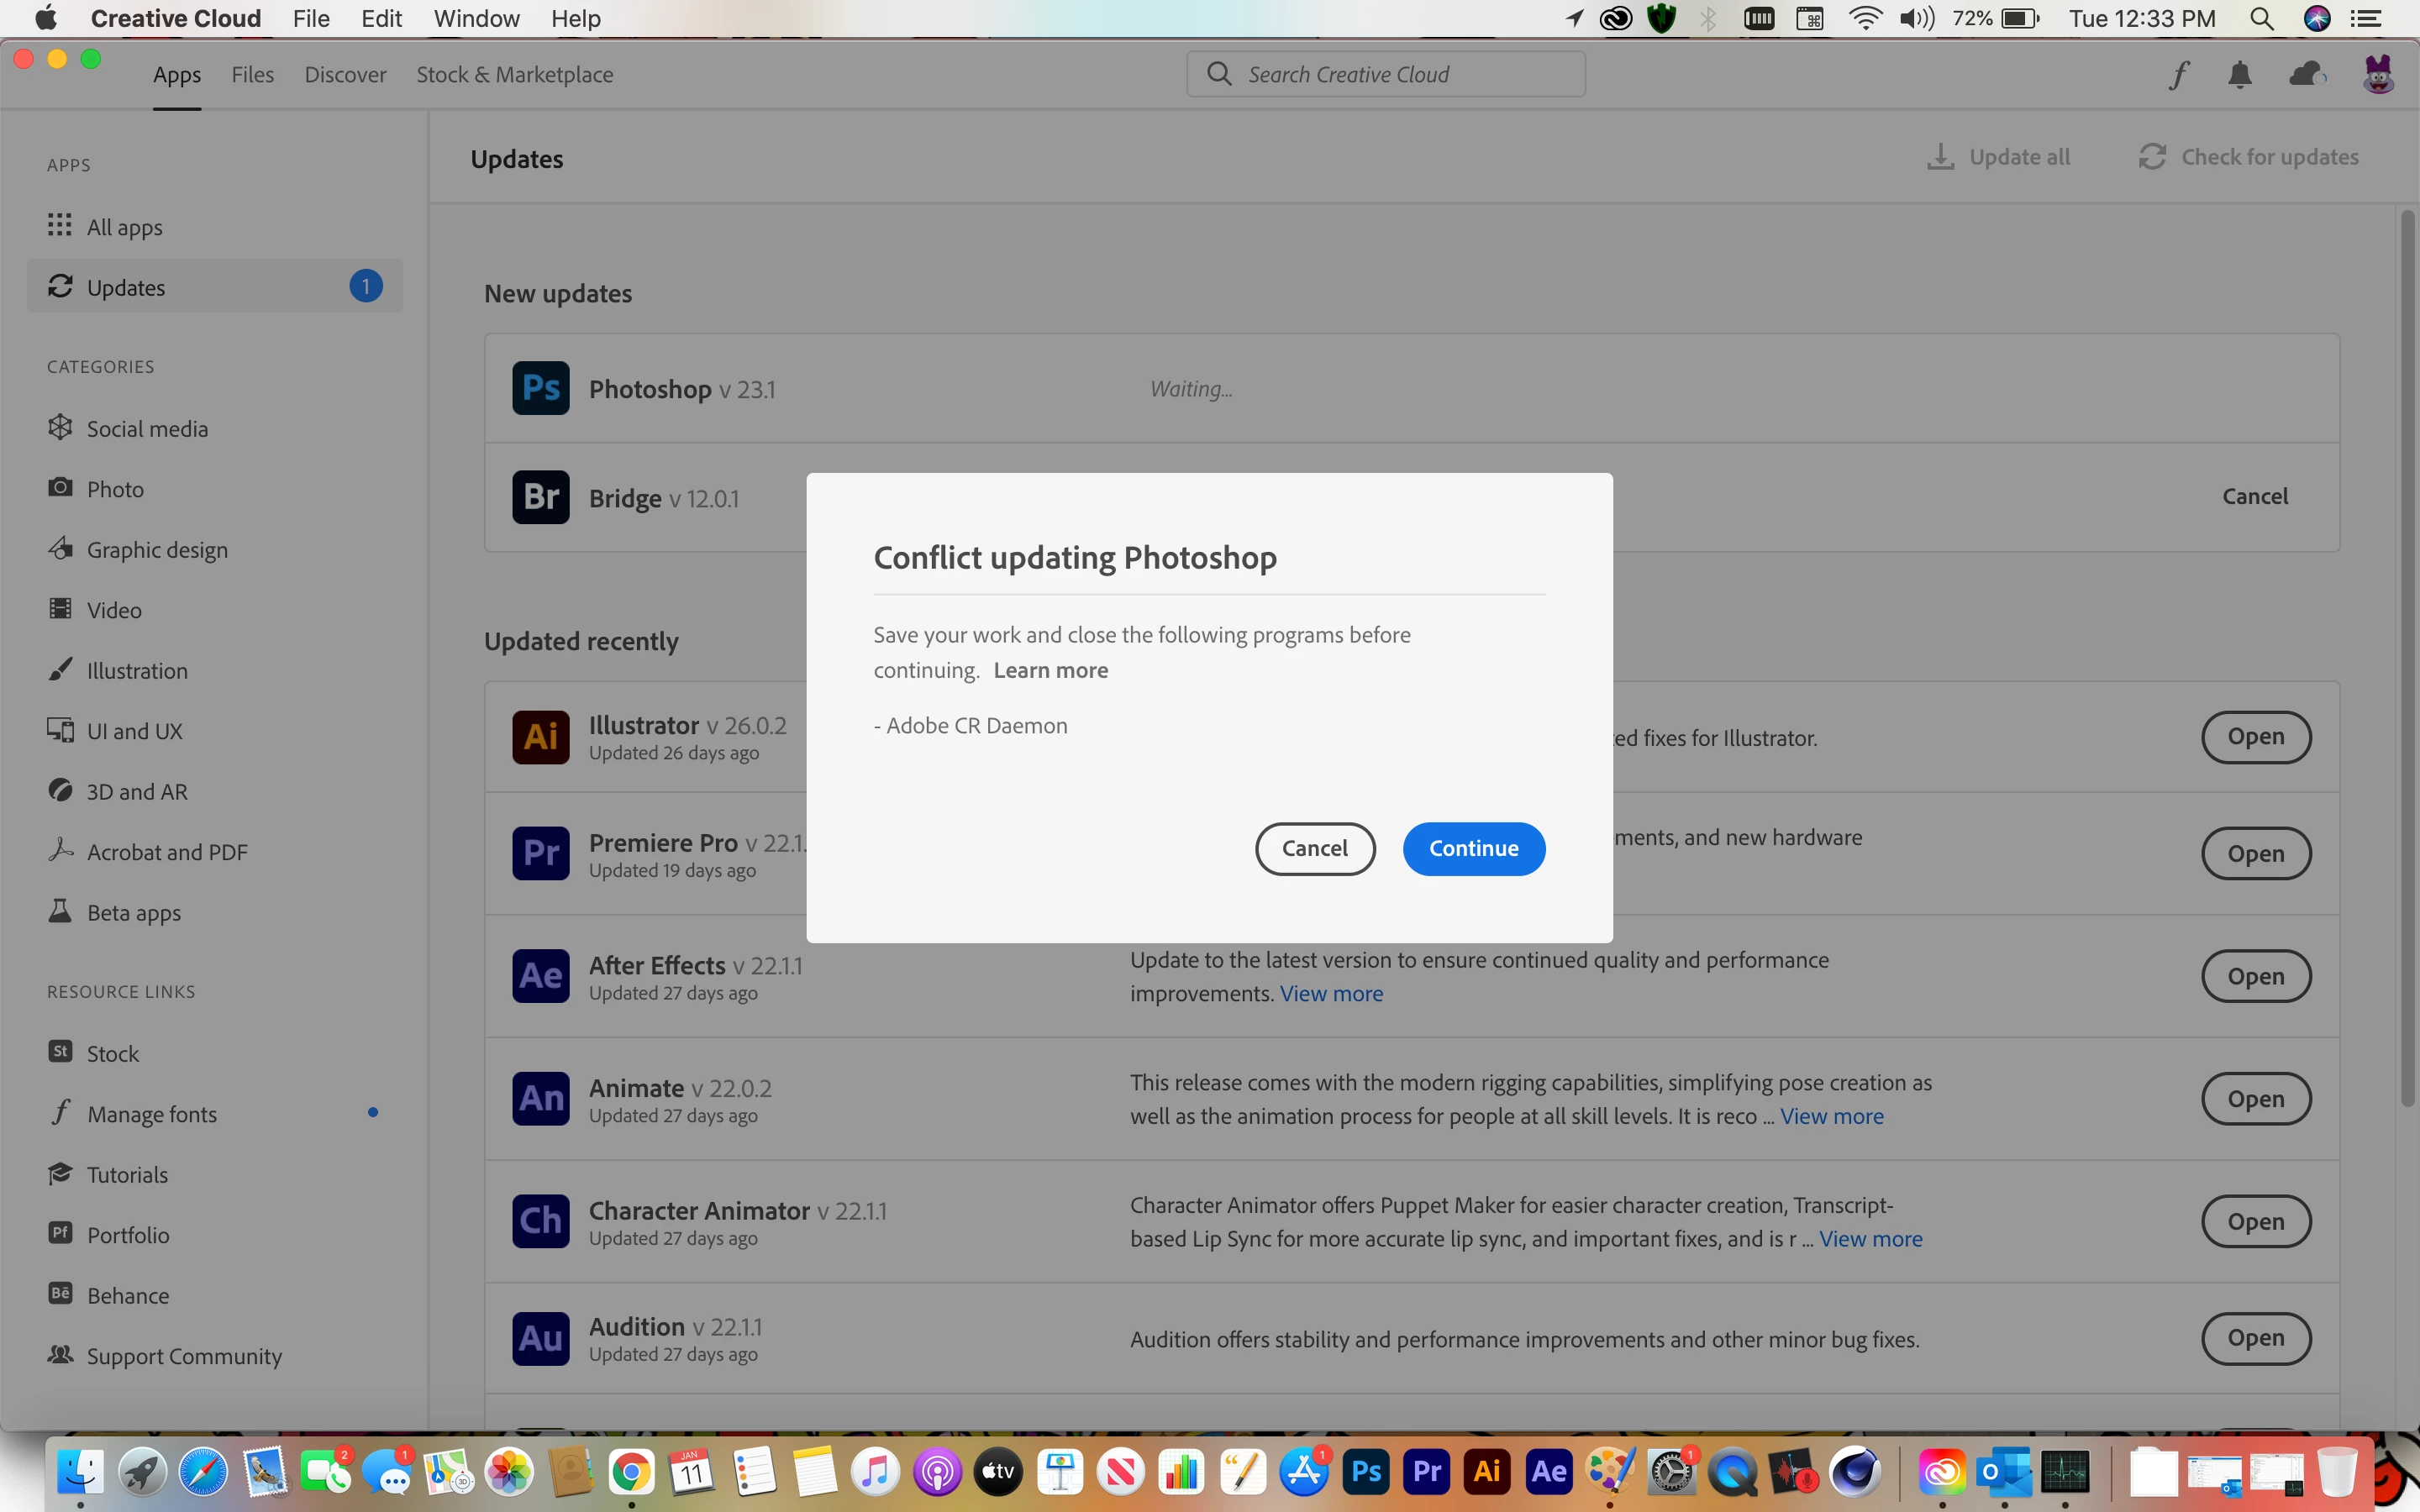Click the Photoshop app icon in updates

click(541, 388)
